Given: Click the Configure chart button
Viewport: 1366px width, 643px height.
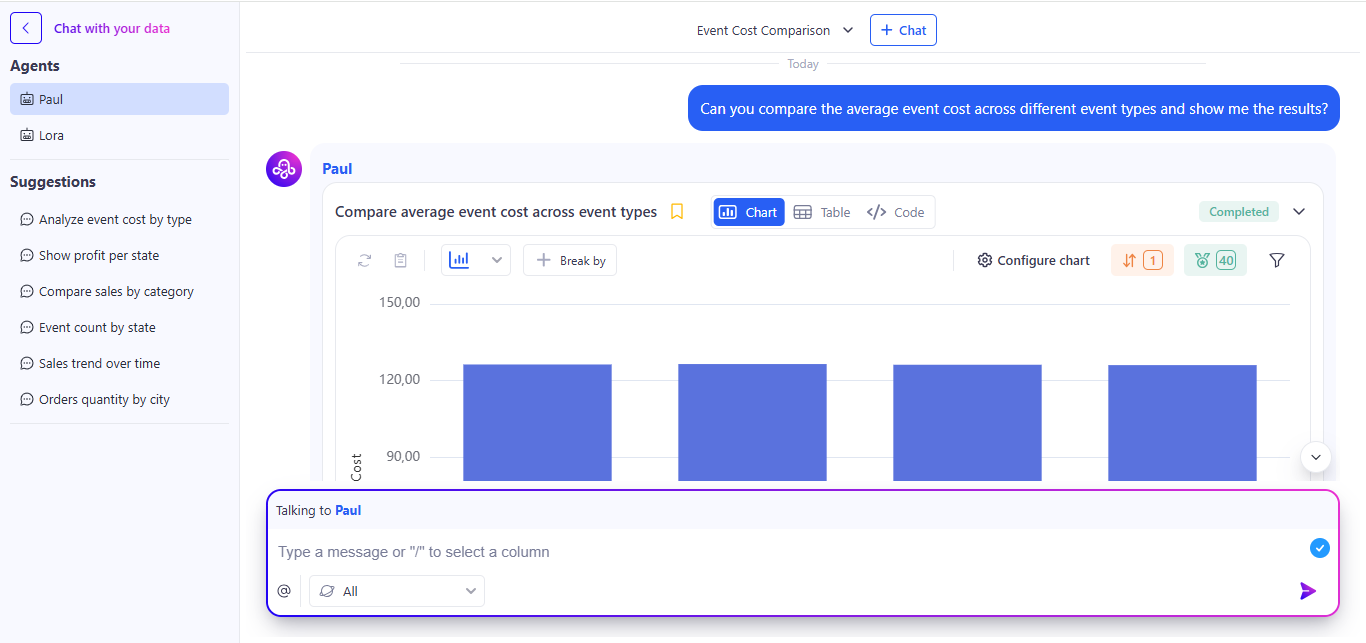Looking at the screenshot, I should coord(1033,260).
